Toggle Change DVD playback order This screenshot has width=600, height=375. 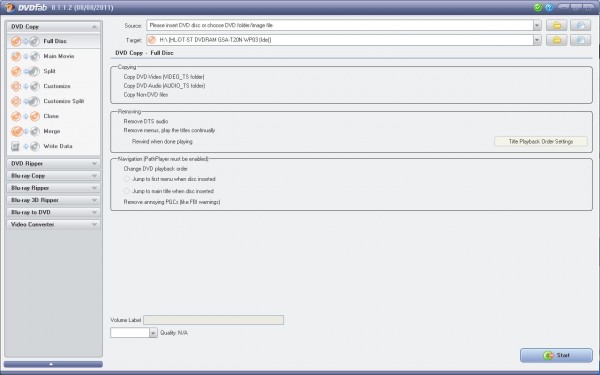pos(155,169)
